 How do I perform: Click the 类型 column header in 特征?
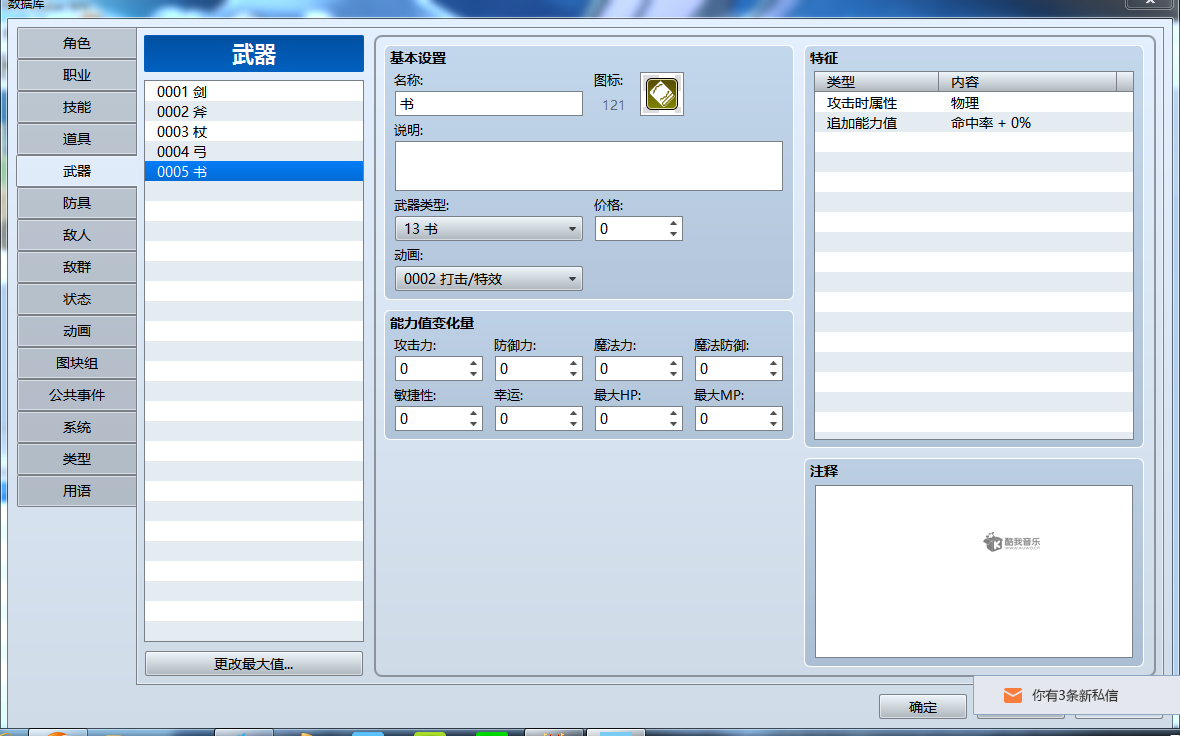pyautogui.click(x=877, y=82)
